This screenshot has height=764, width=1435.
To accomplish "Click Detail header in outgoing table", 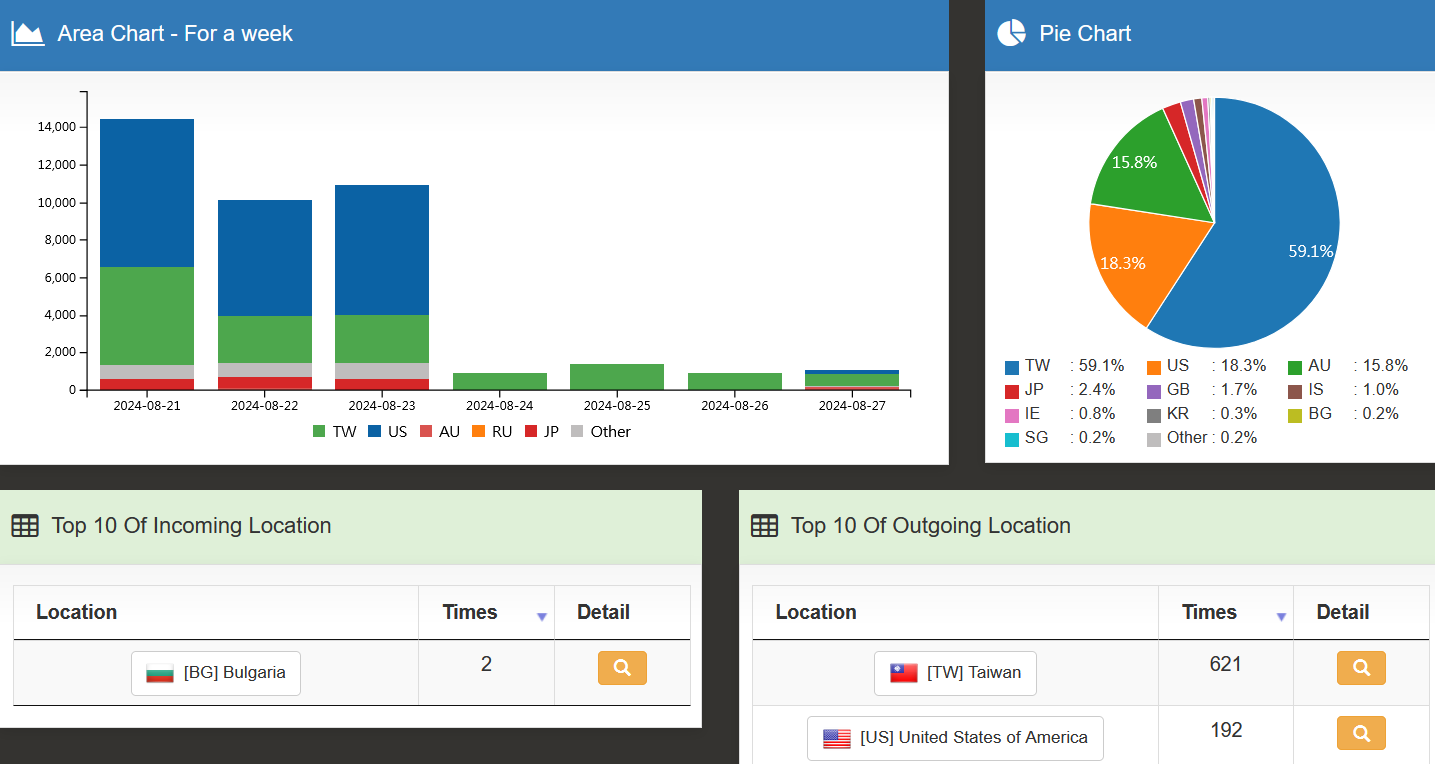I will [1343, 612].
